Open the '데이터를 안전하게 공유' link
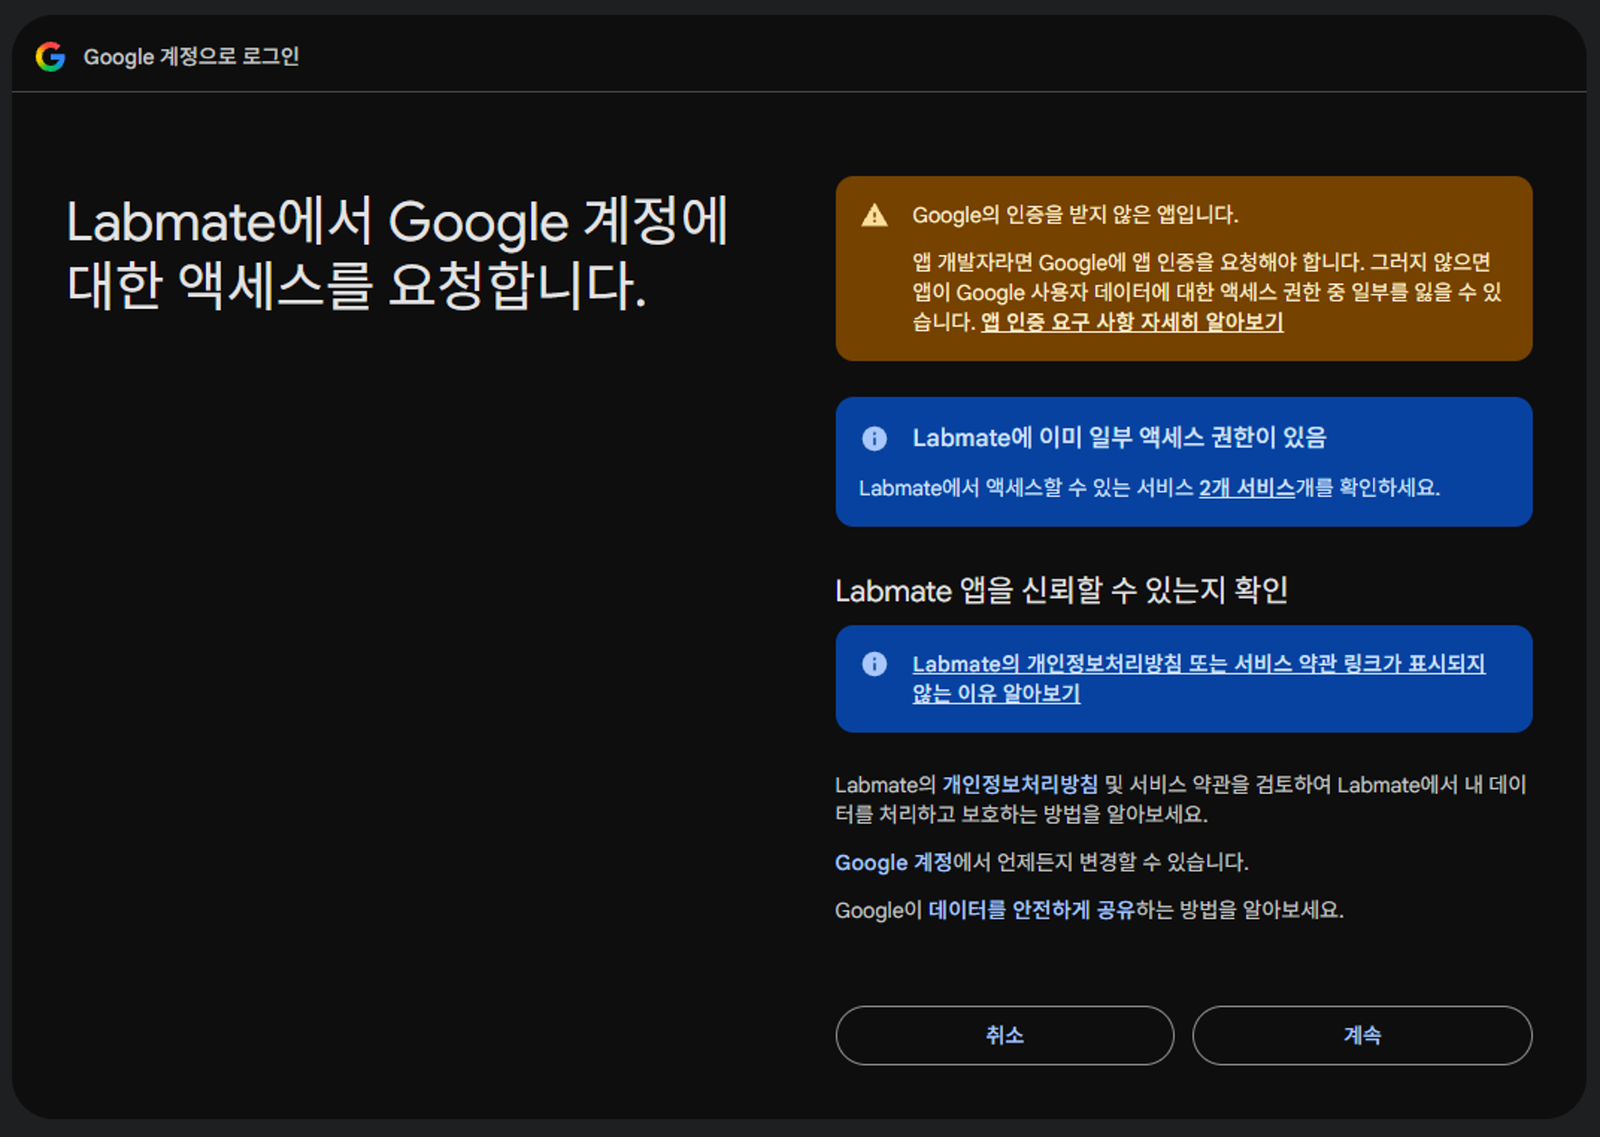Screen dimensions: 1600x1137 click(x=1031, y=910)
